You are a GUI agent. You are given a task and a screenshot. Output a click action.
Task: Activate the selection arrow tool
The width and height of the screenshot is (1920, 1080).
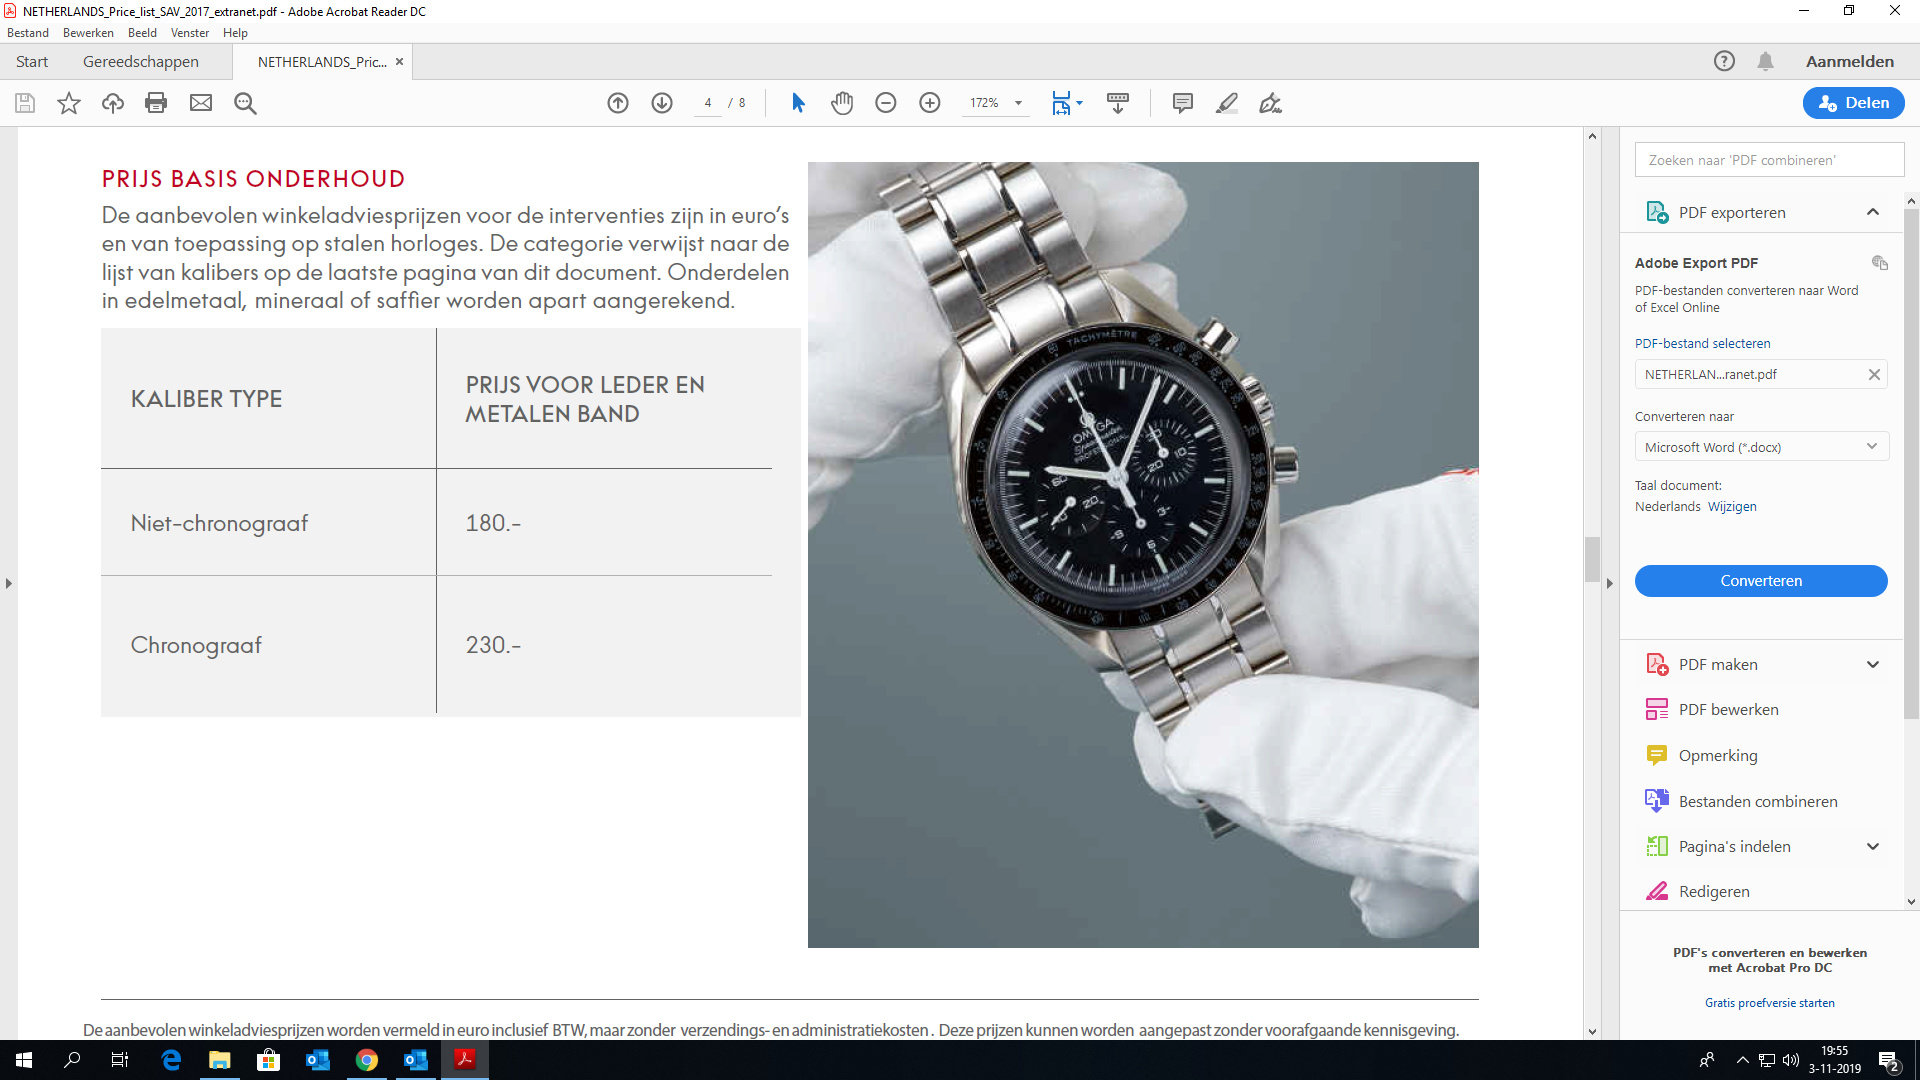(x=798, y=103)
